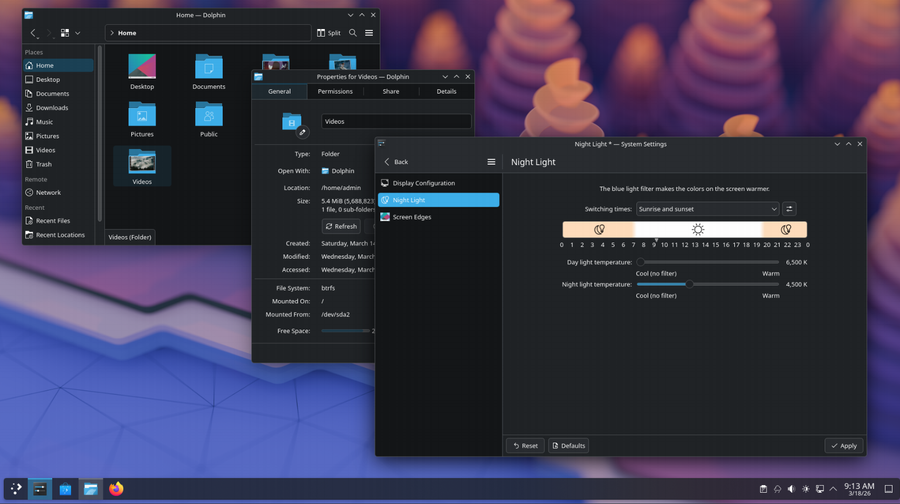Image resolution: width=900 pixels, height=504 pixels.
Task: Open System Settings from taskbar
Action: coord(40,489)
